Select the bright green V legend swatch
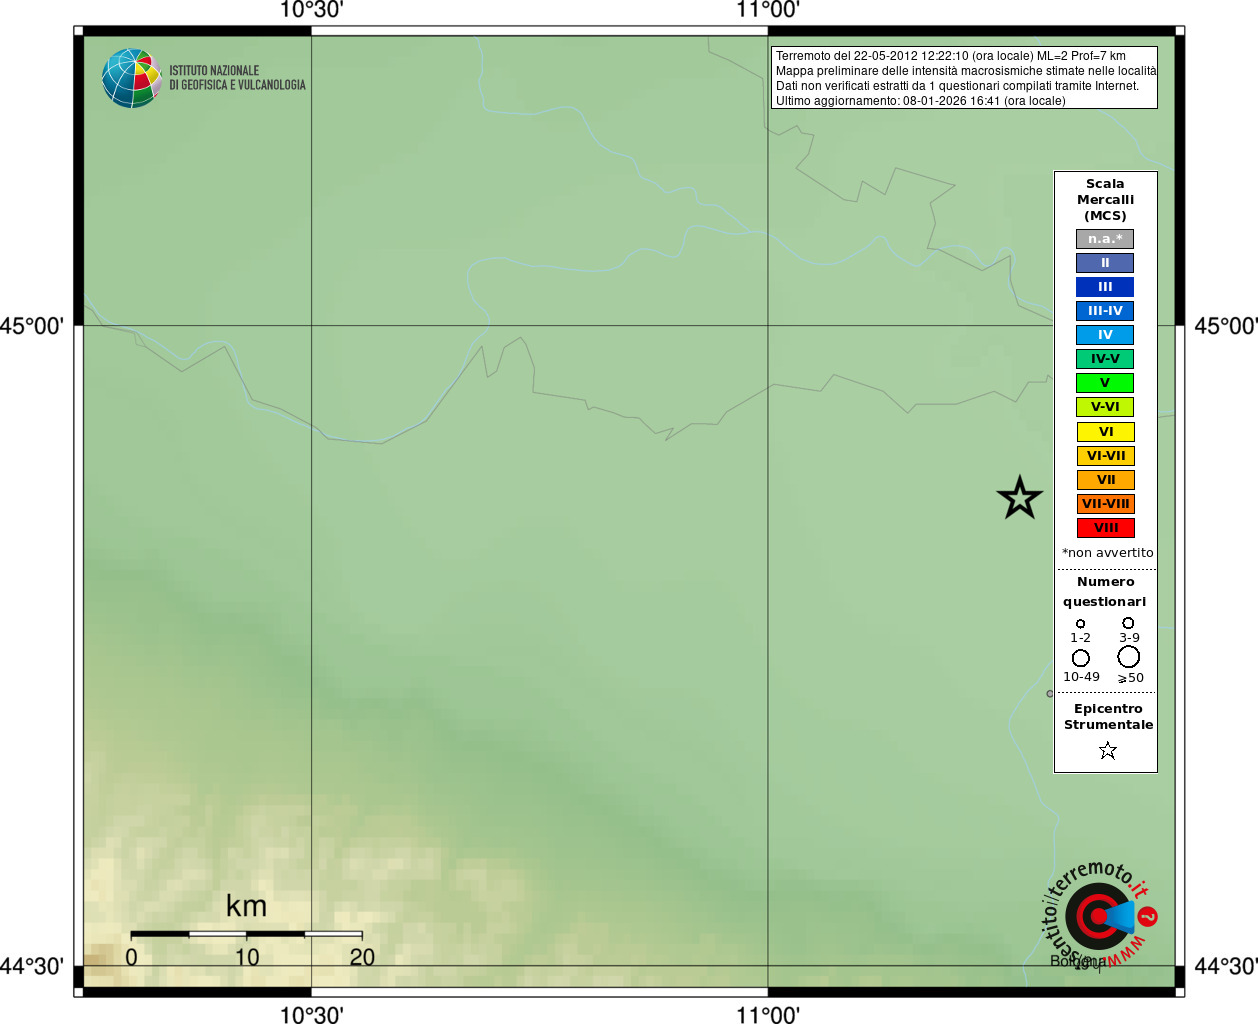The height and width of the screenshot is (1024, 1258). (1105, 383)
